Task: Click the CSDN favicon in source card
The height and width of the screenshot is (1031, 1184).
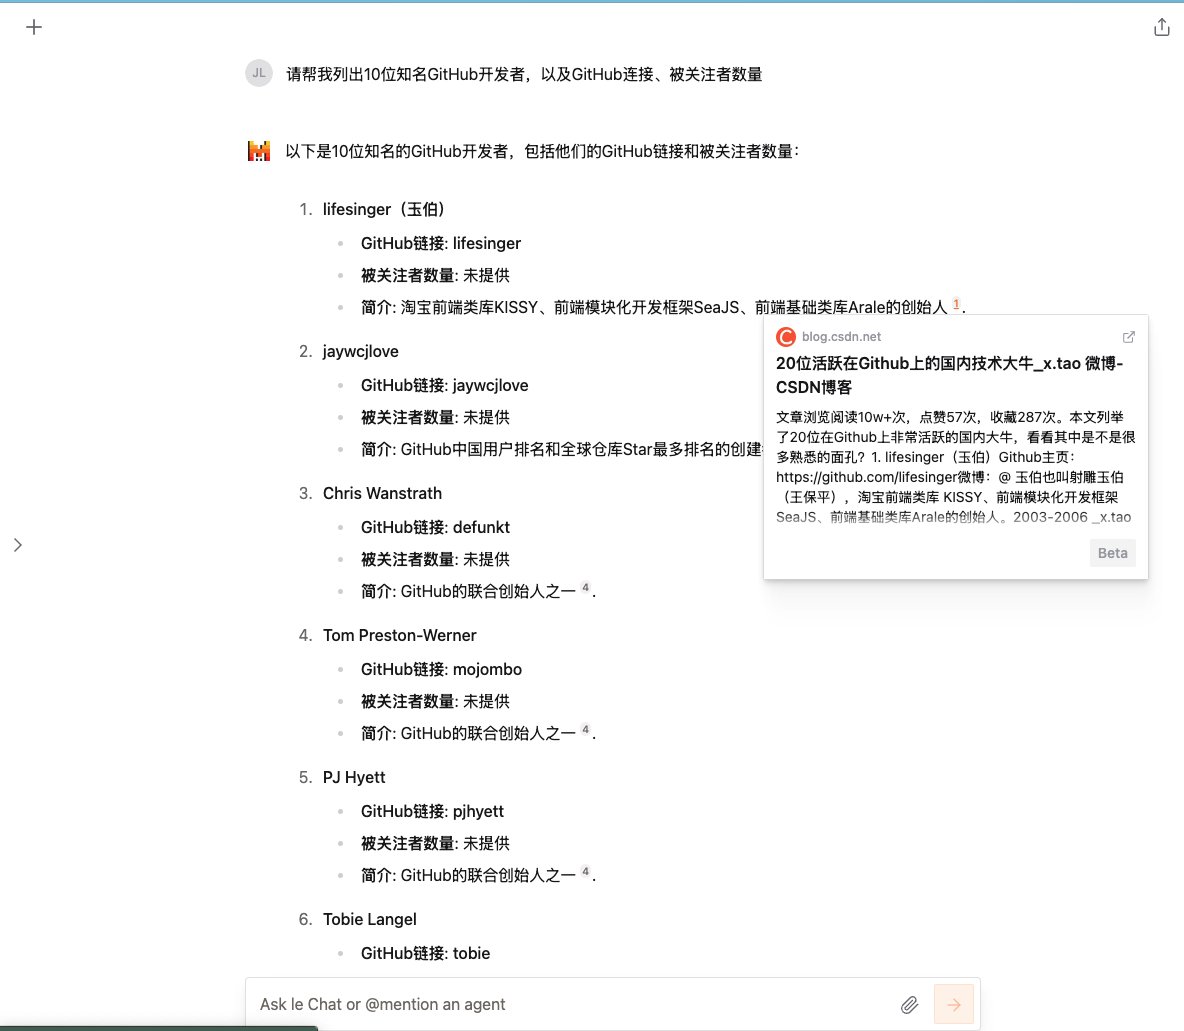Action: (786, 337)
